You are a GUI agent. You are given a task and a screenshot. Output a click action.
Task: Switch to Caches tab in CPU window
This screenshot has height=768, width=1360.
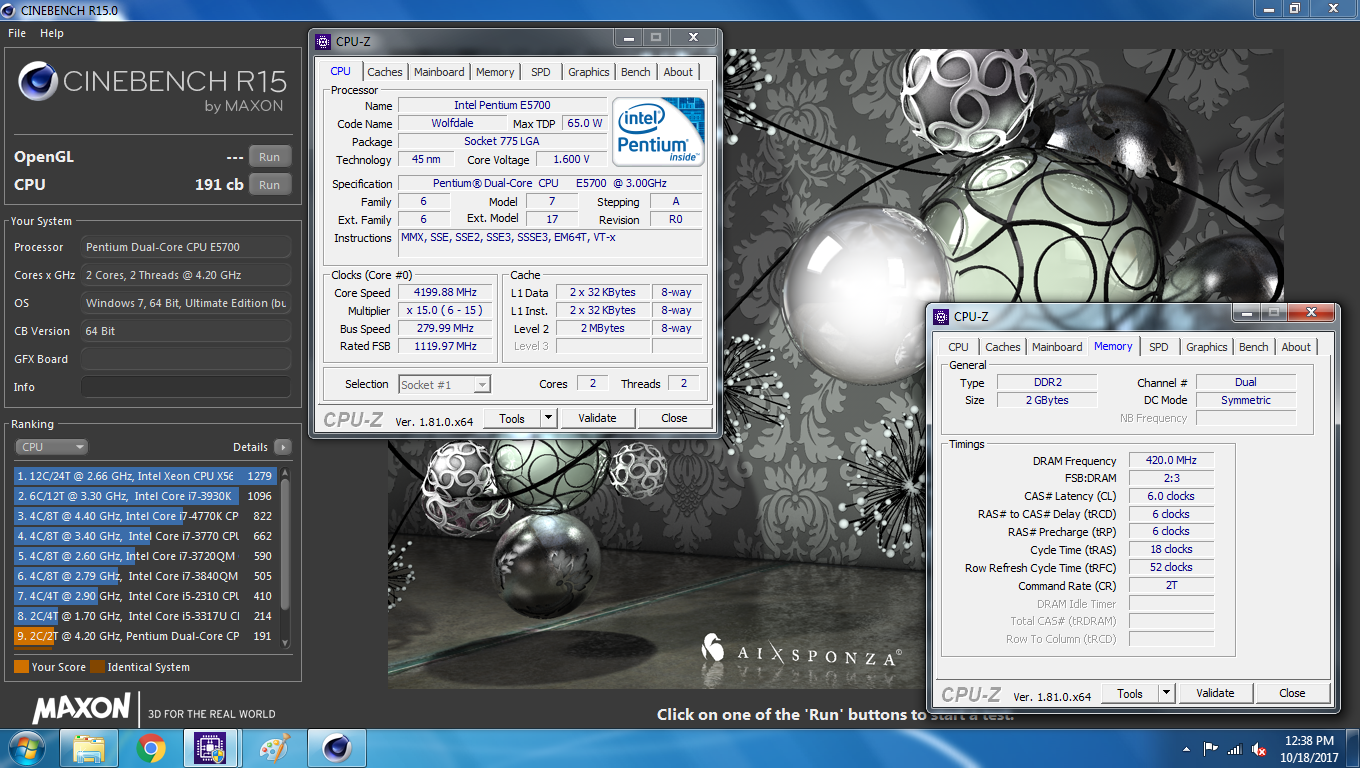coord(384,72)
